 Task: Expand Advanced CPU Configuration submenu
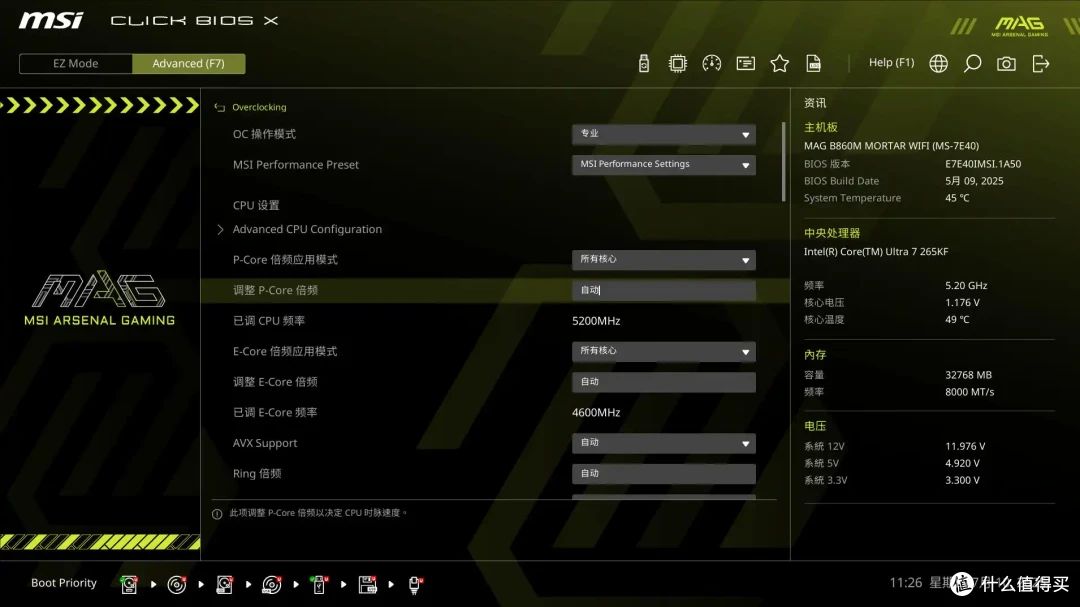[x=307, y=229]
